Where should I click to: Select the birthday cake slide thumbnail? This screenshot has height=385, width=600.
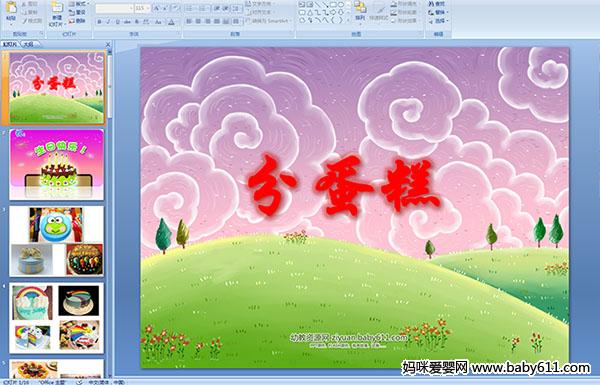point(56,164)
